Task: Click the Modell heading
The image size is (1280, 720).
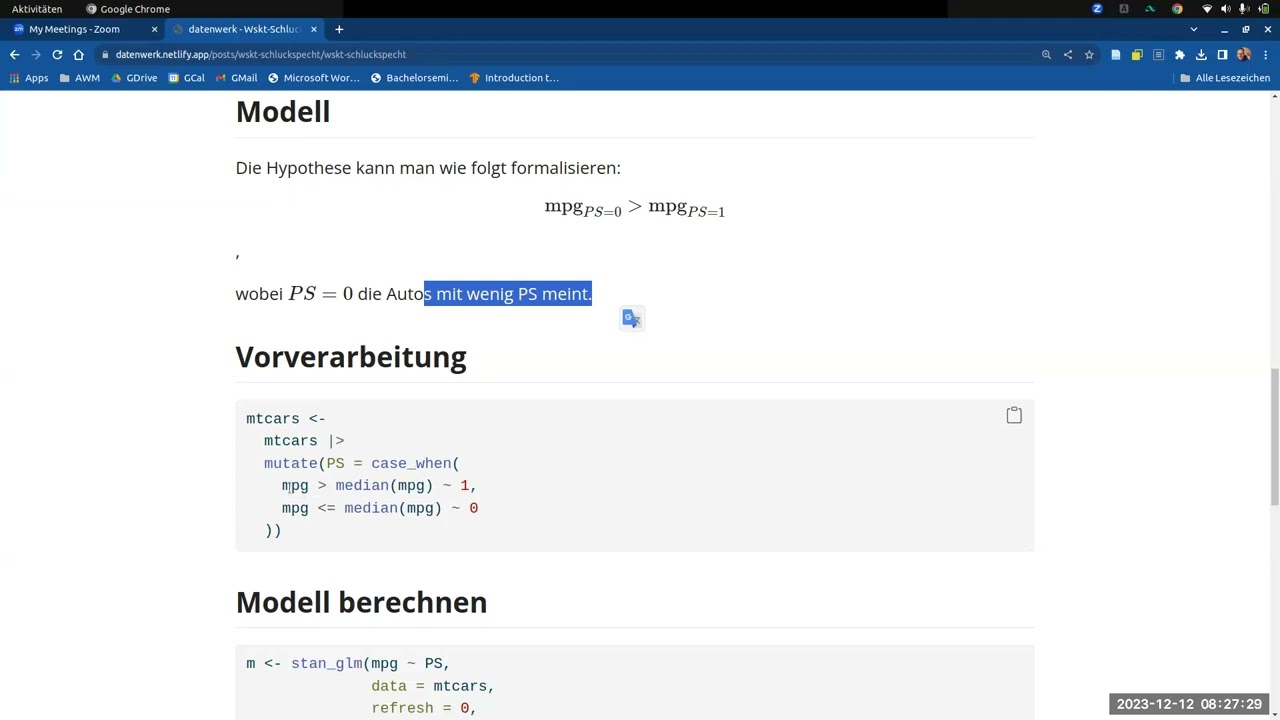Action: pyautogui.click(x=283, y=112)
